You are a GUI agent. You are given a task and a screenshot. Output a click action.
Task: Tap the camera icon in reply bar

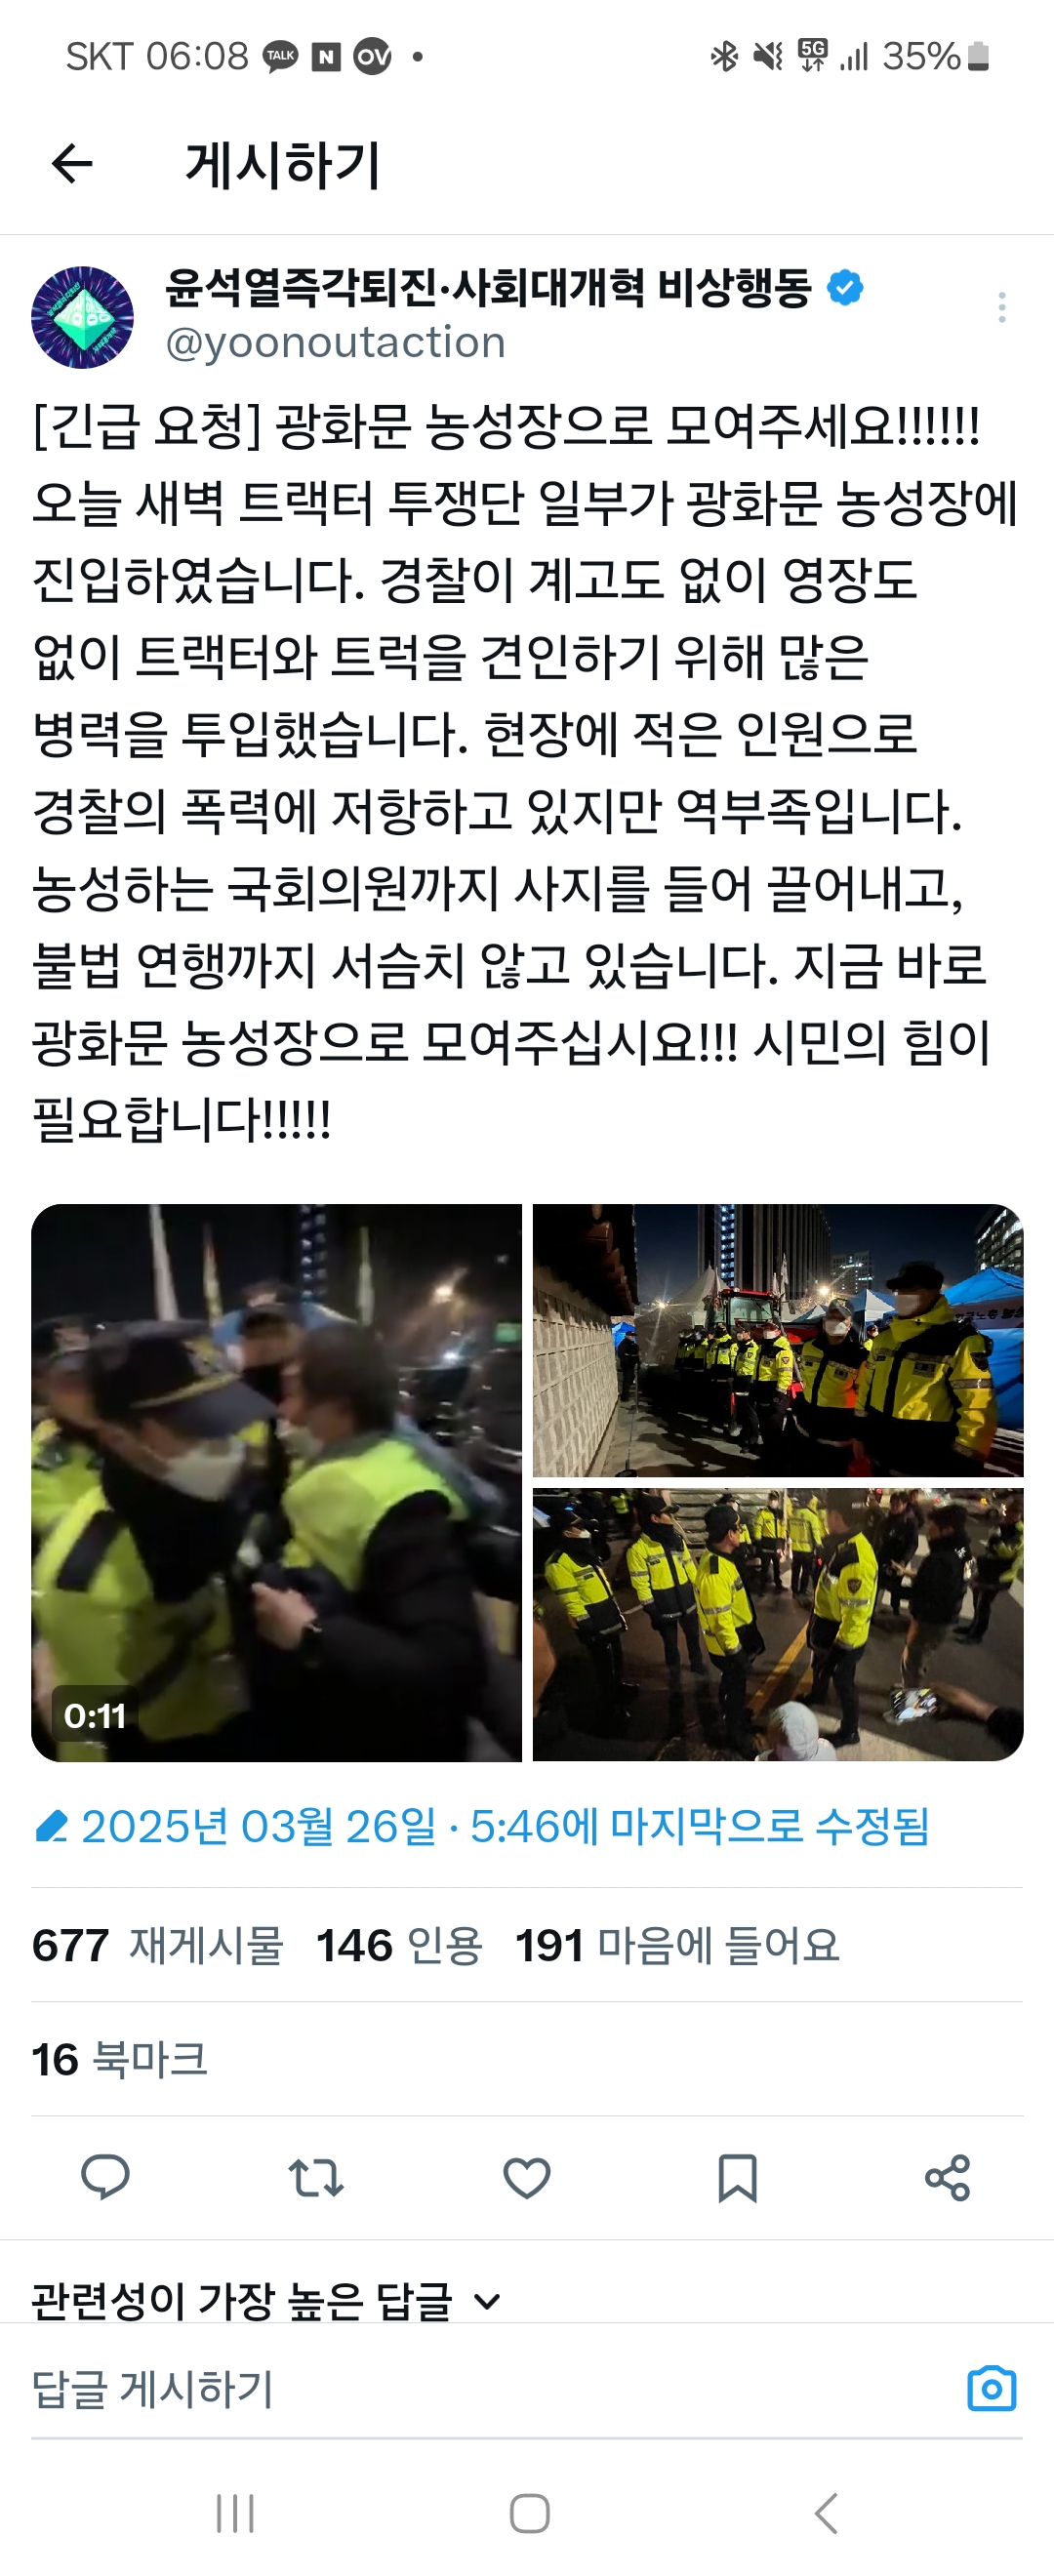tap(992, 2388)
